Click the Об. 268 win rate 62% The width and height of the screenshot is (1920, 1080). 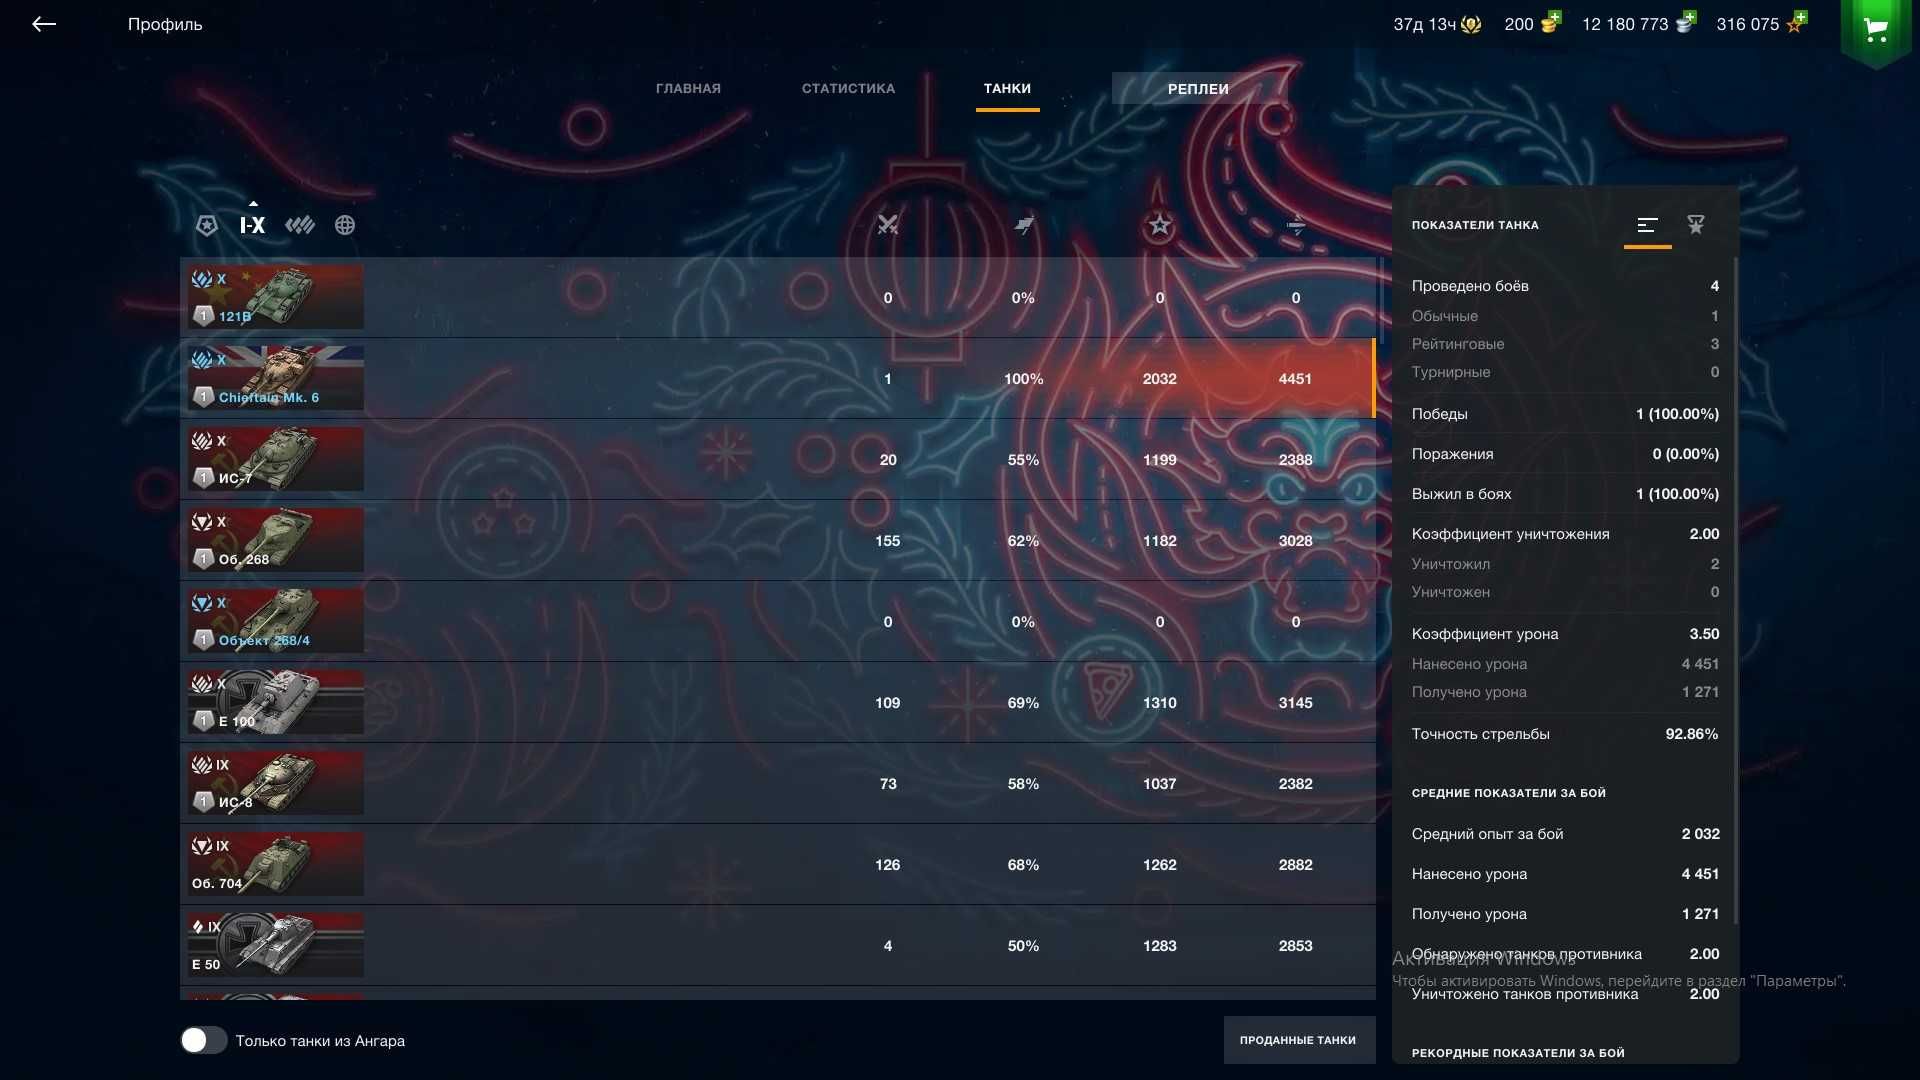click(x=1023, y=541)
